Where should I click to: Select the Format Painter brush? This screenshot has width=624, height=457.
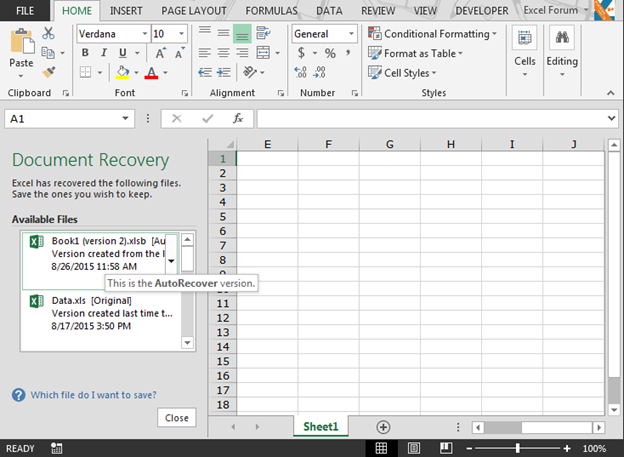tap(49, 72)
